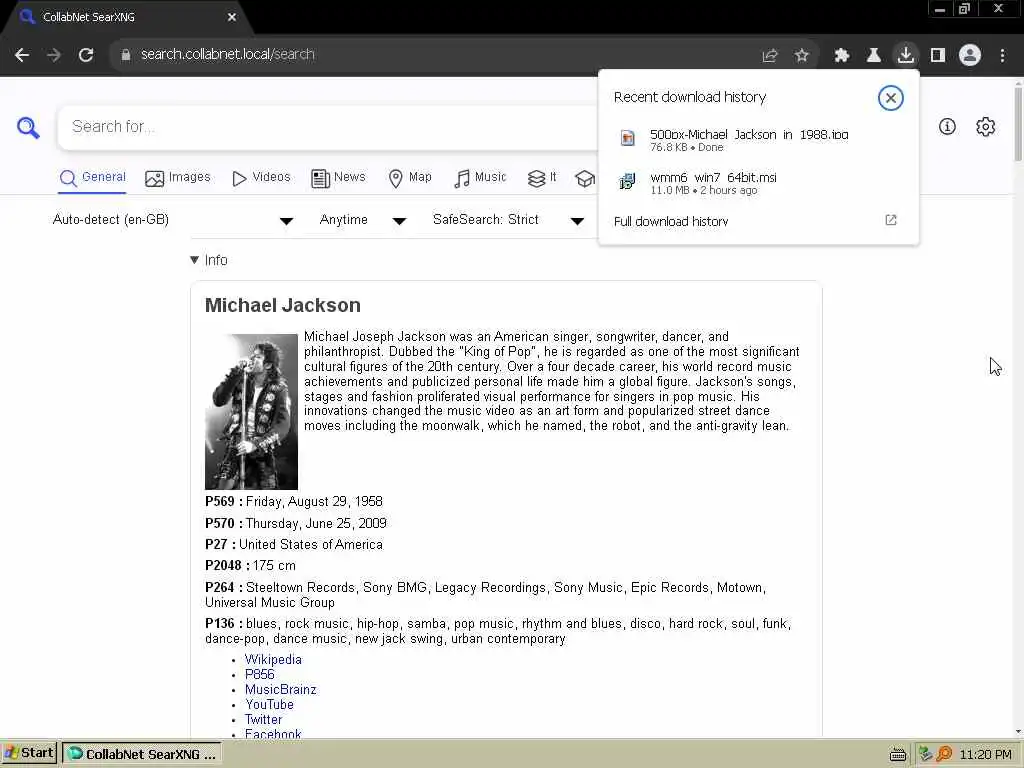
Task: Open the Facebook link
Action: click(273, 733)
